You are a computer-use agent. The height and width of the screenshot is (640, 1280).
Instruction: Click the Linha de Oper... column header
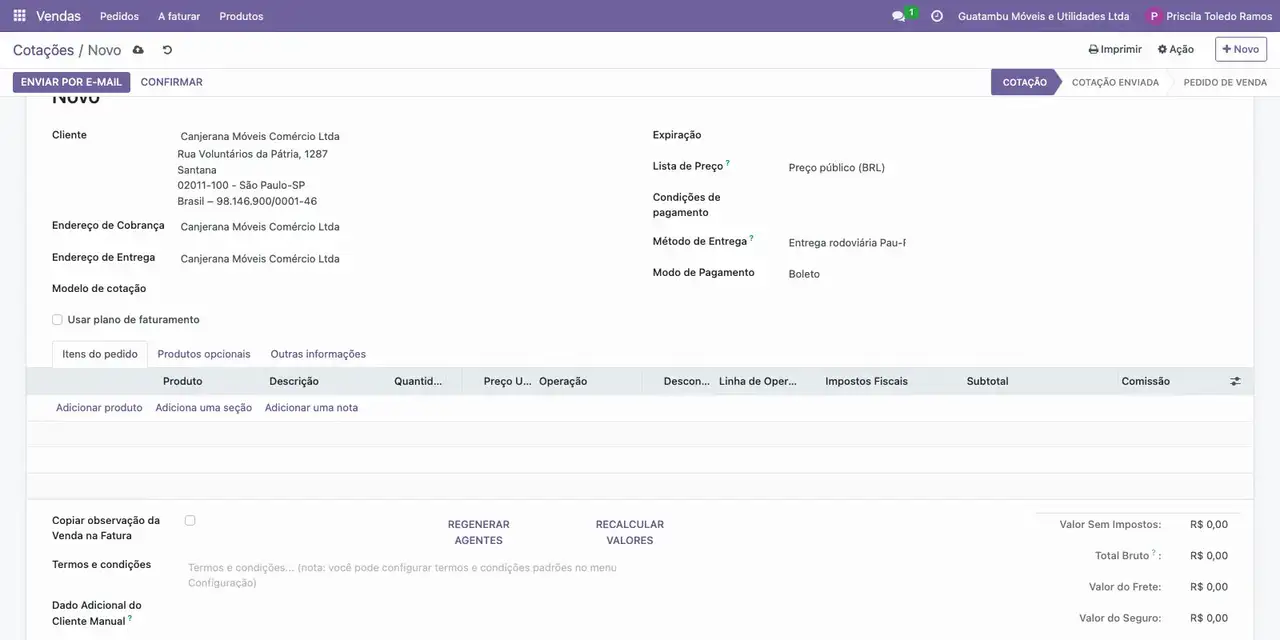point(758,381)
